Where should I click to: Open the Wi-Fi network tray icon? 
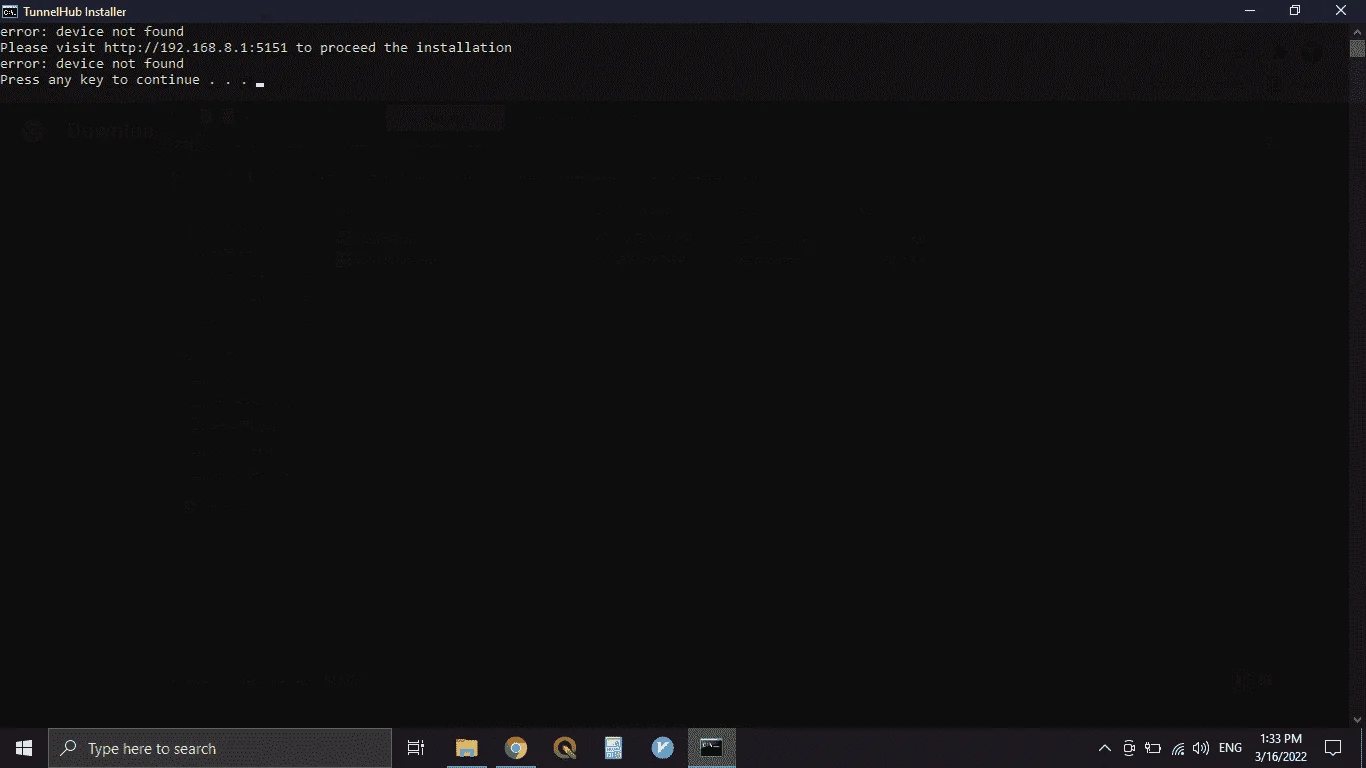[x=1177, y=748]
